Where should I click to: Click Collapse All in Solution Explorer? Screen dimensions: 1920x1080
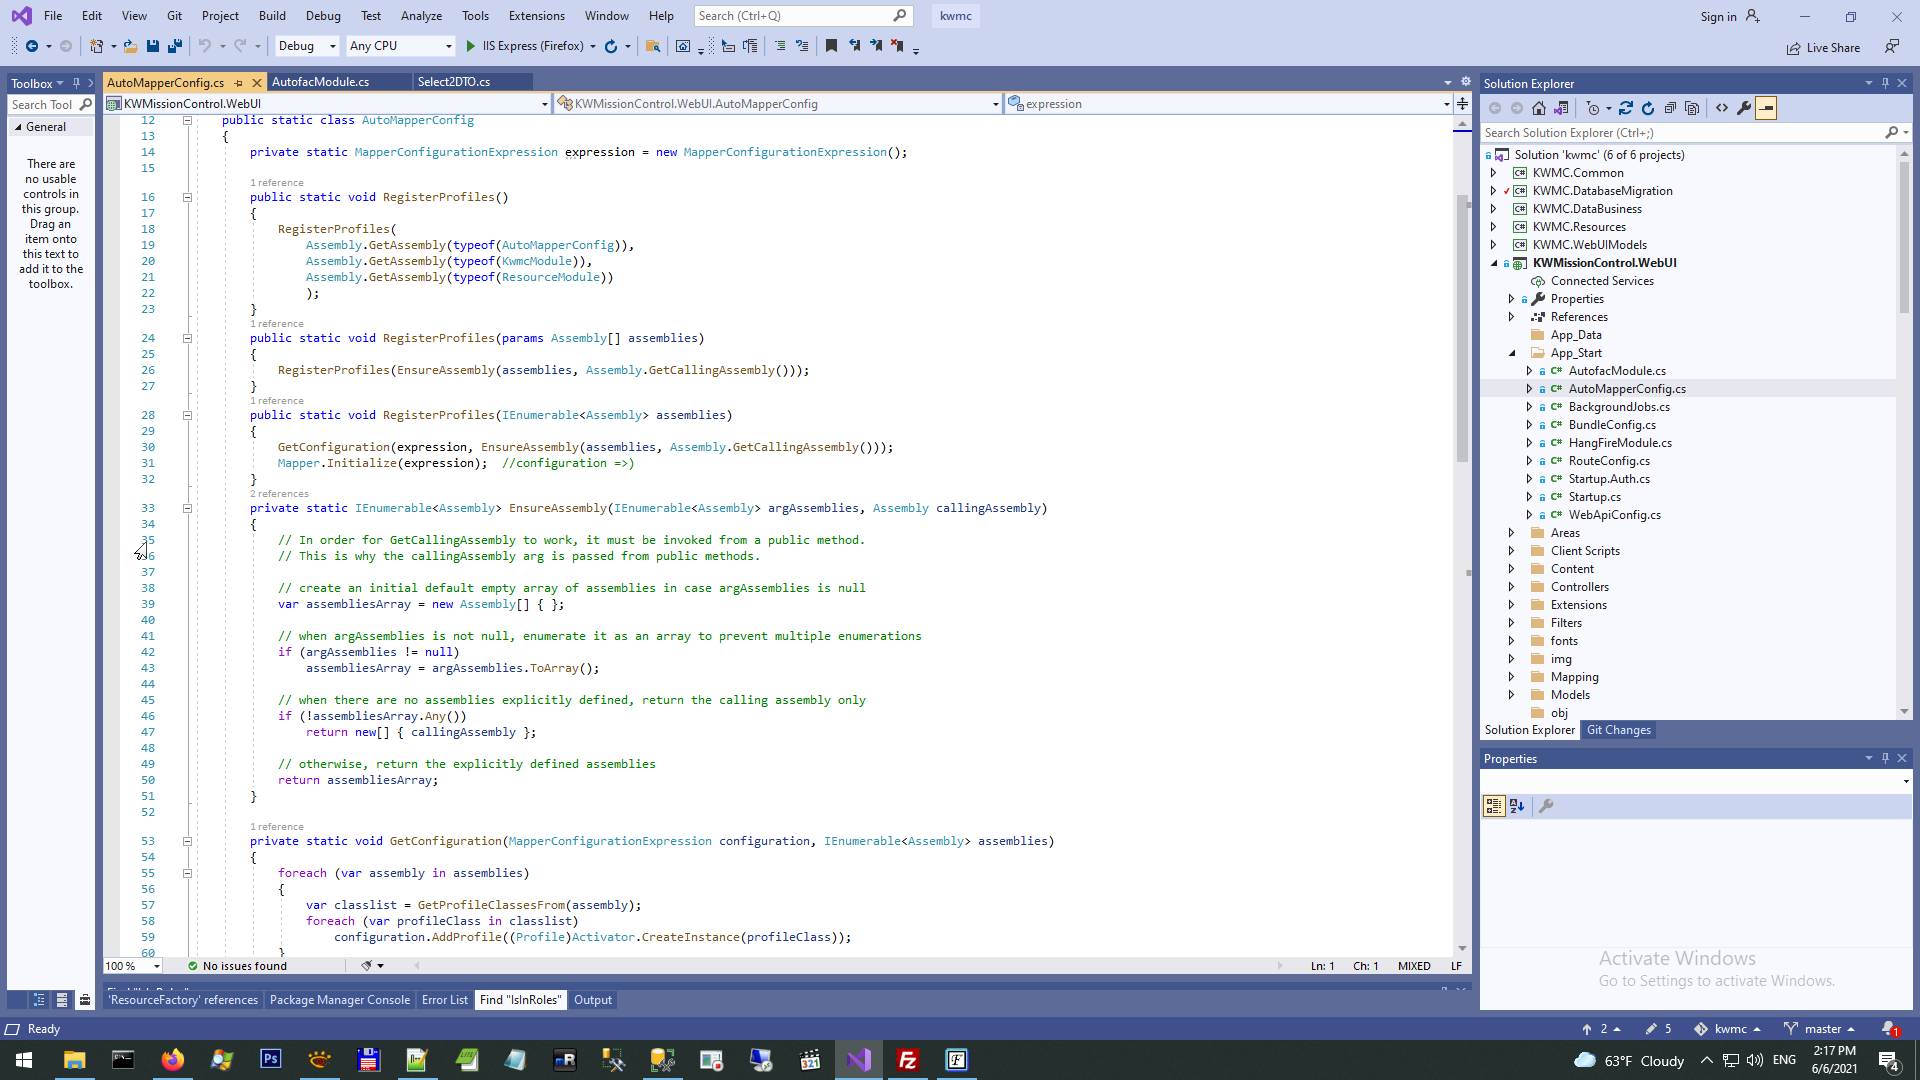point(1670,108)
